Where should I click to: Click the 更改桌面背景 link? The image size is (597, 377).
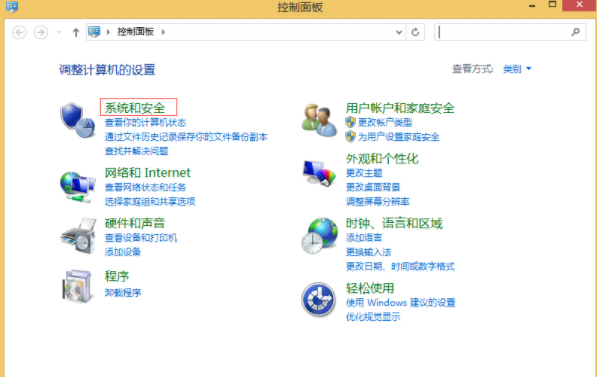(373, 187)
